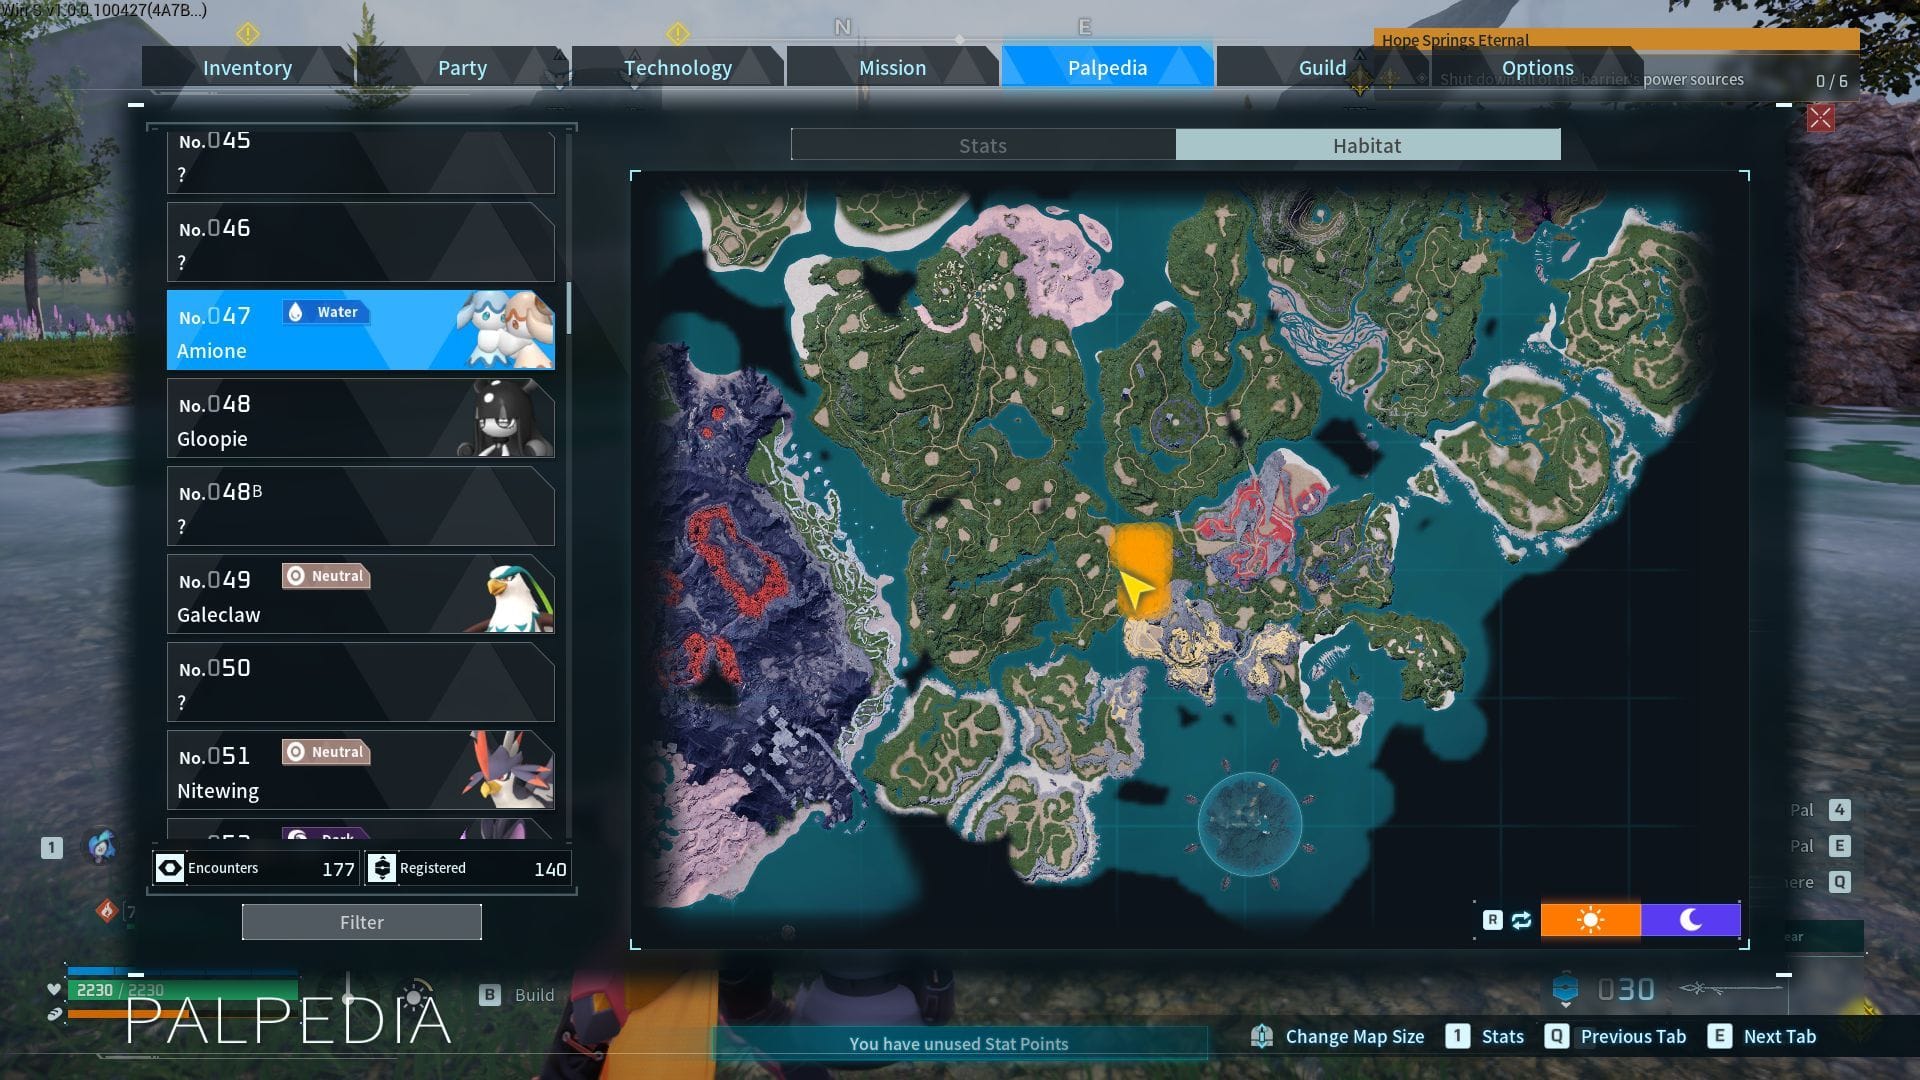Click the Previous Tab hint
The width and height of the screenshot is (1920, 1080).
[1633, 1037]
